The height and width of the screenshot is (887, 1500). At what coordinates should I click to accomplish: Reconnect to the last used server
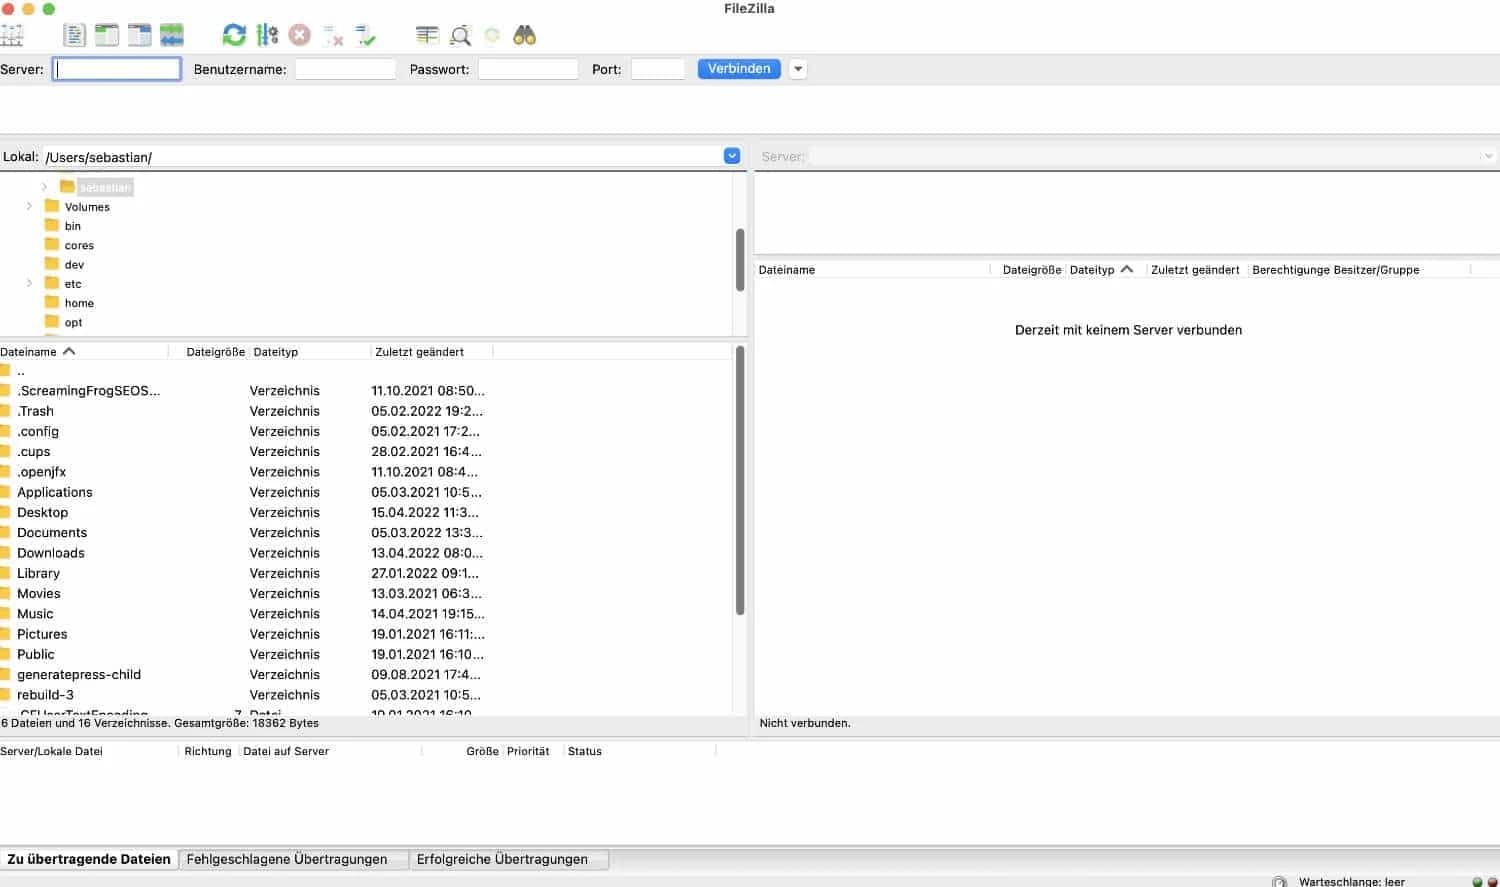click(365, 34)
